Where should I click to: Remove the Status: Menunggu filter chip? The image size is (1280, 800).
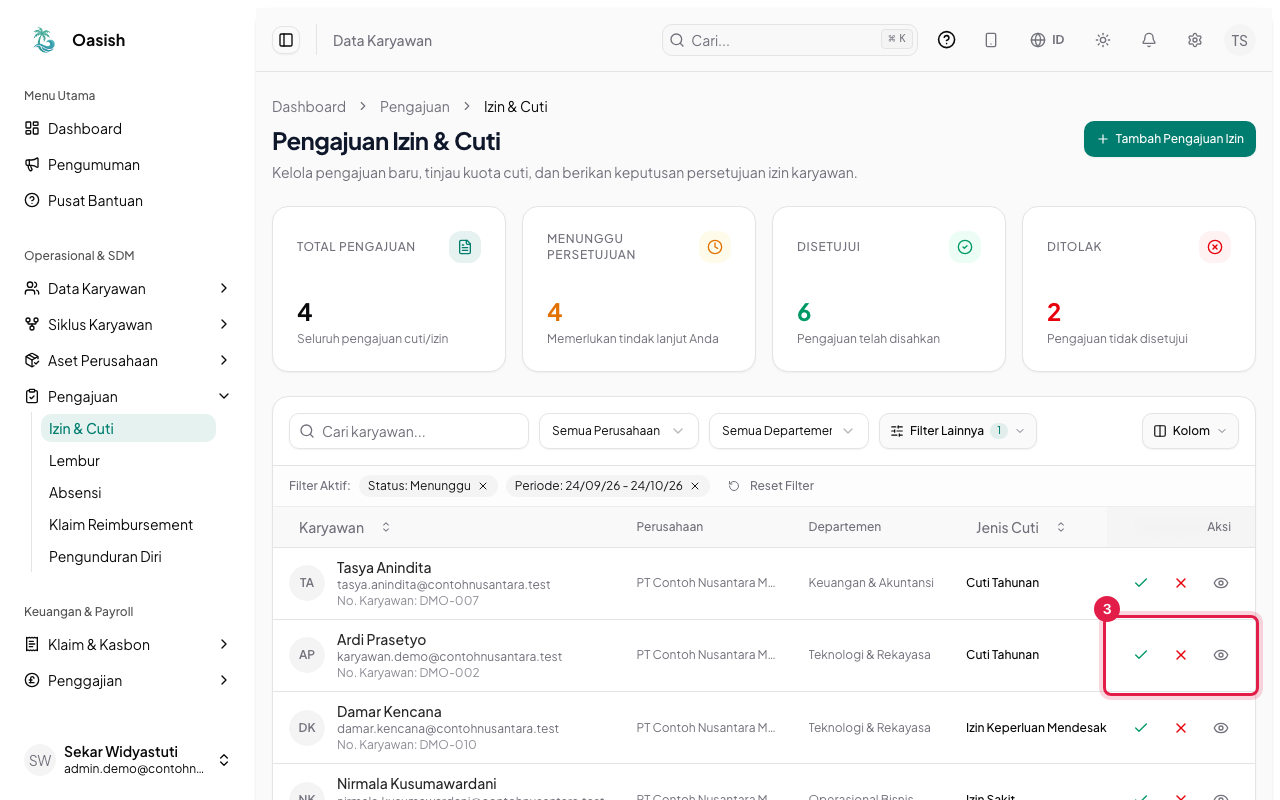(483, 486)
